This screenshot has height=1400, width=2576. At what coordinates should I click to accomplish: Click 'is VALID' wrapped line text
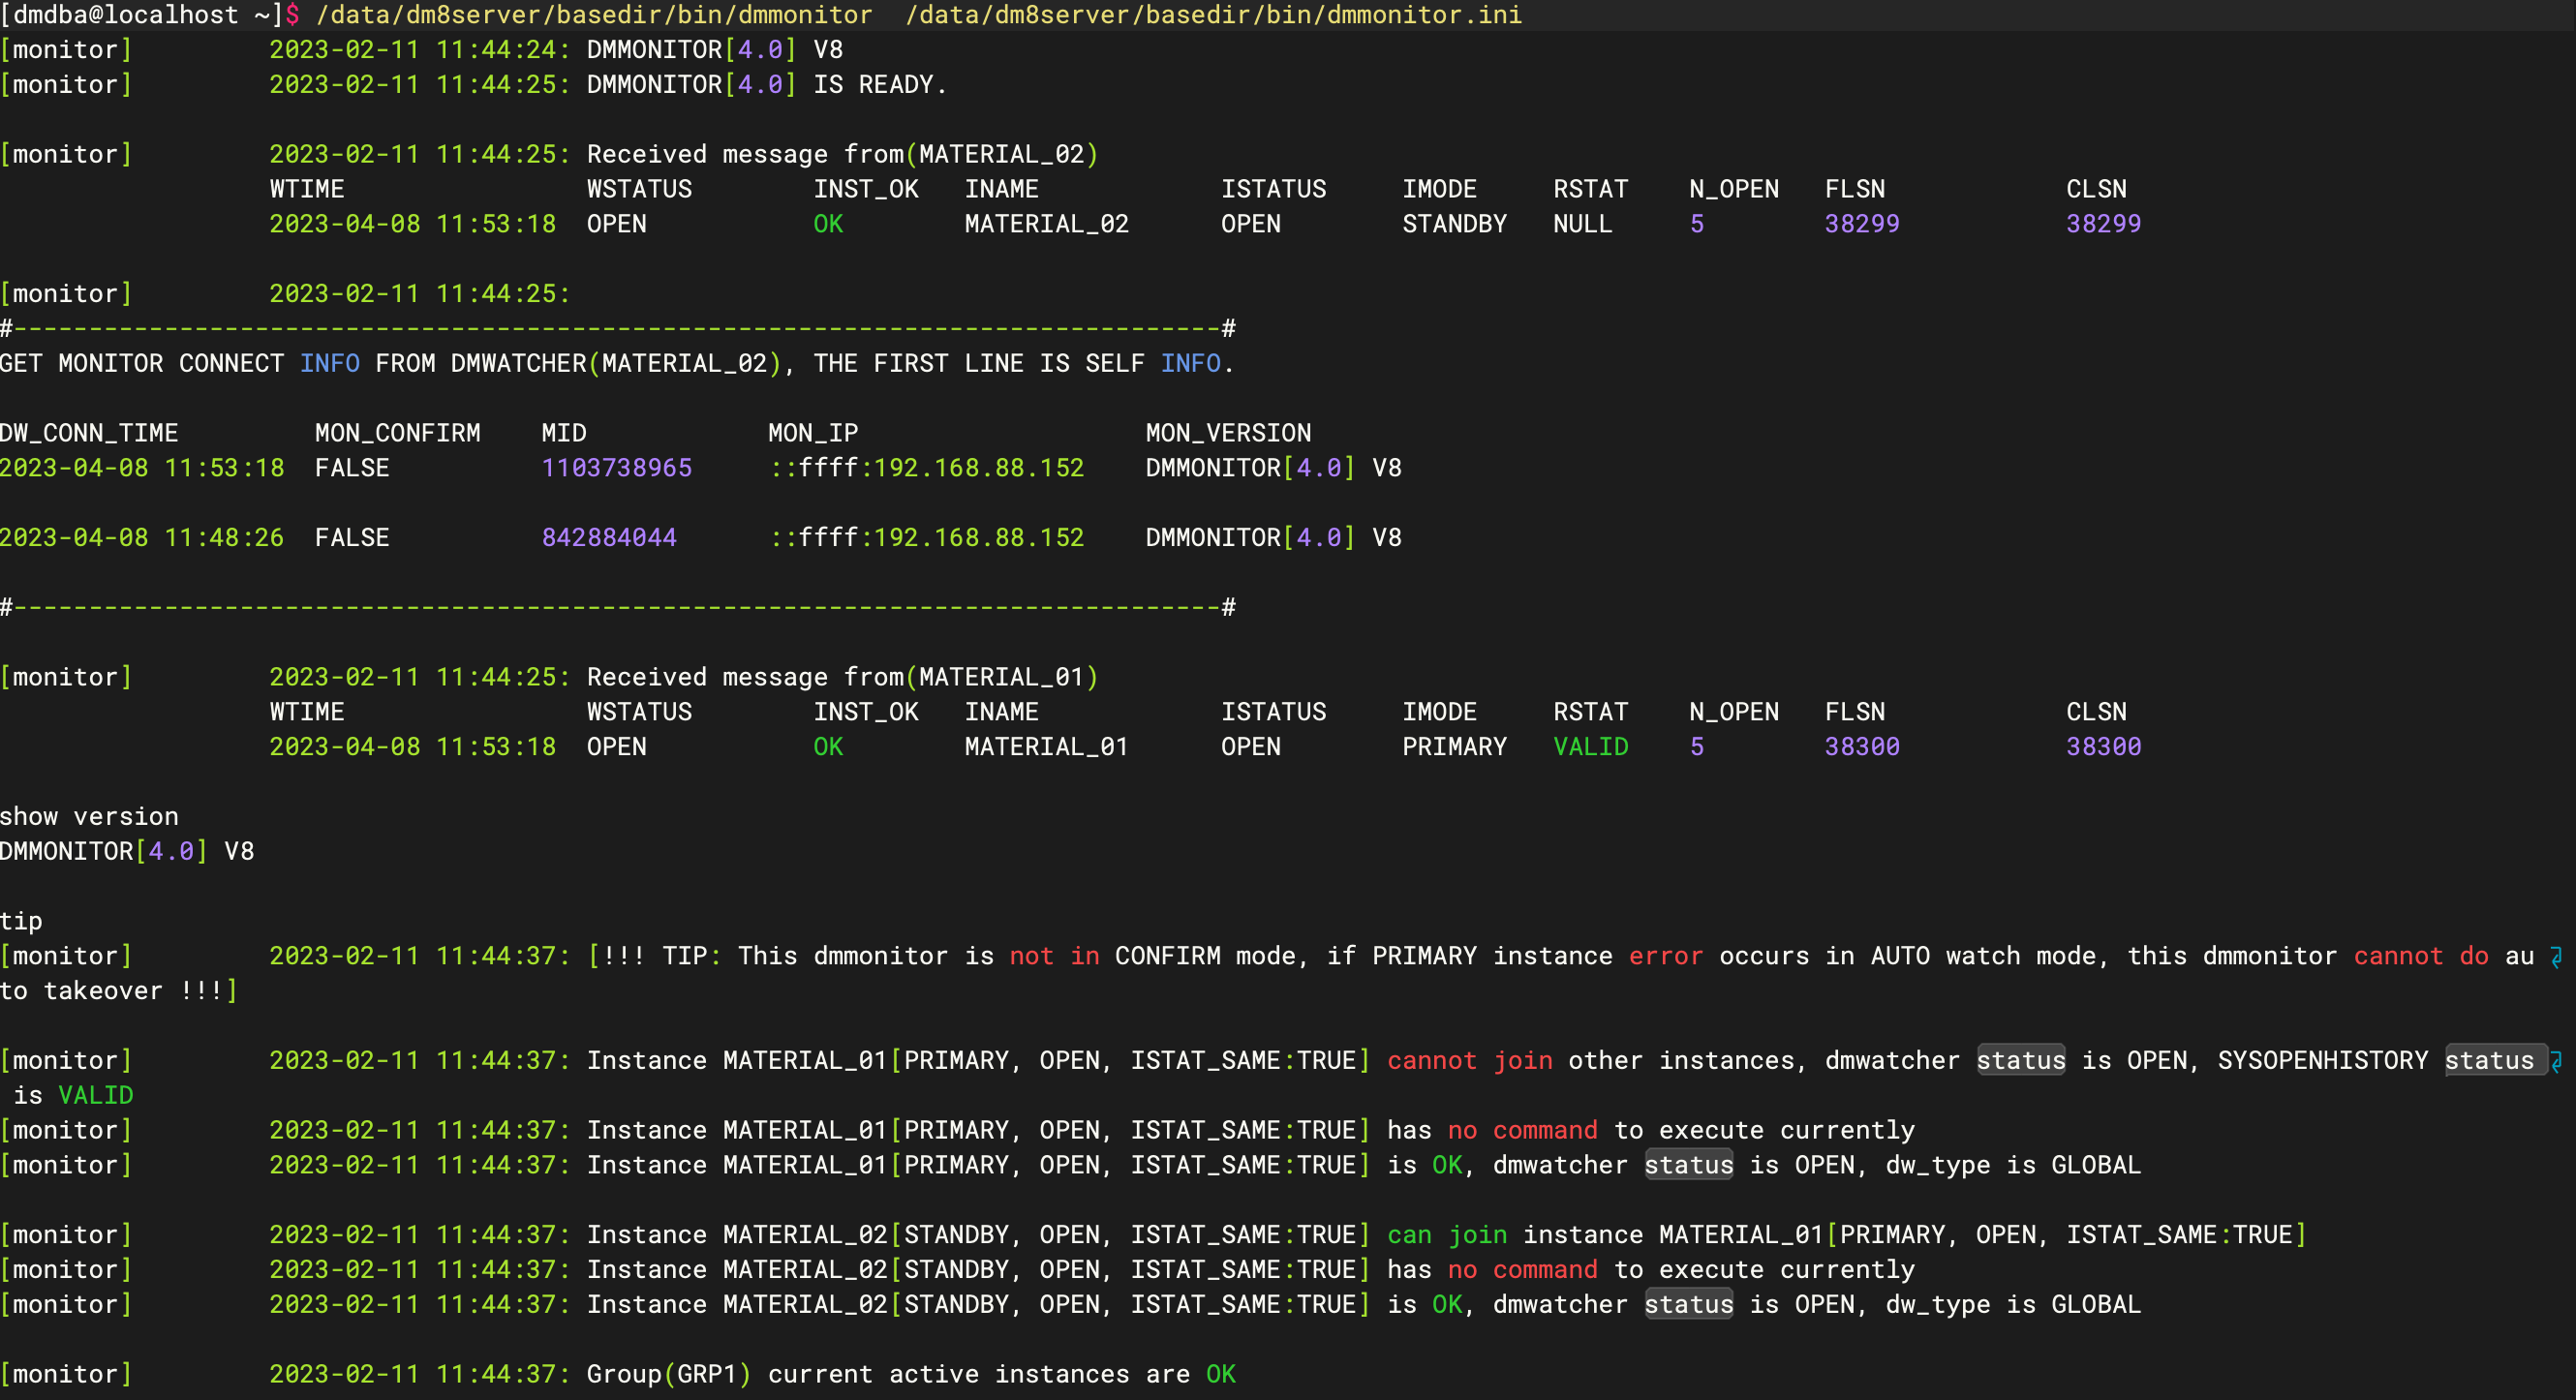[x=74, y=1096]
